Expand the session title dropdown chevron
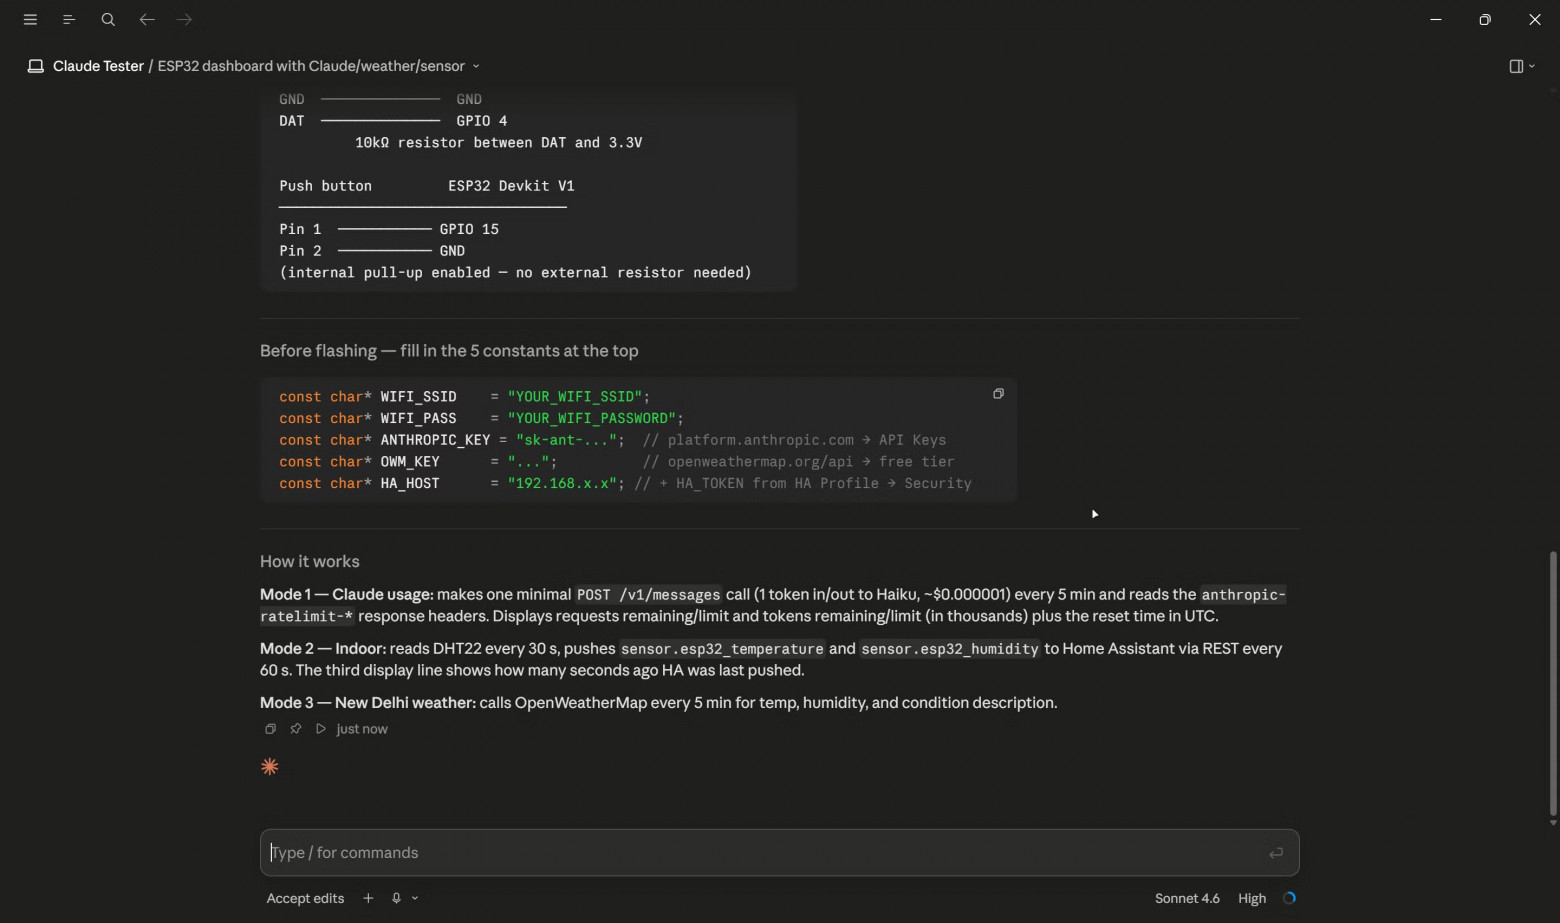 476,66
